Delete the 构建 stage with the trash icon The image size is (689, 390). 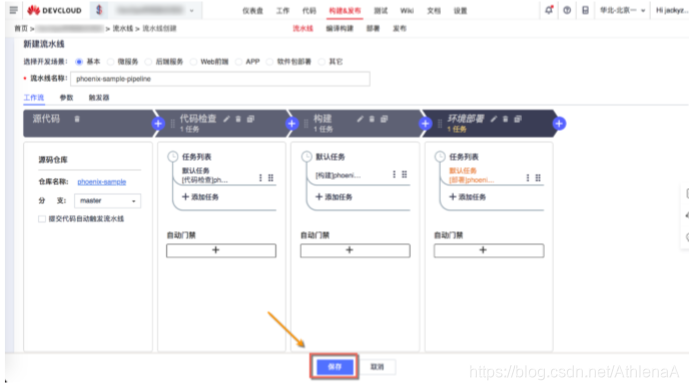tap(372, 119)
